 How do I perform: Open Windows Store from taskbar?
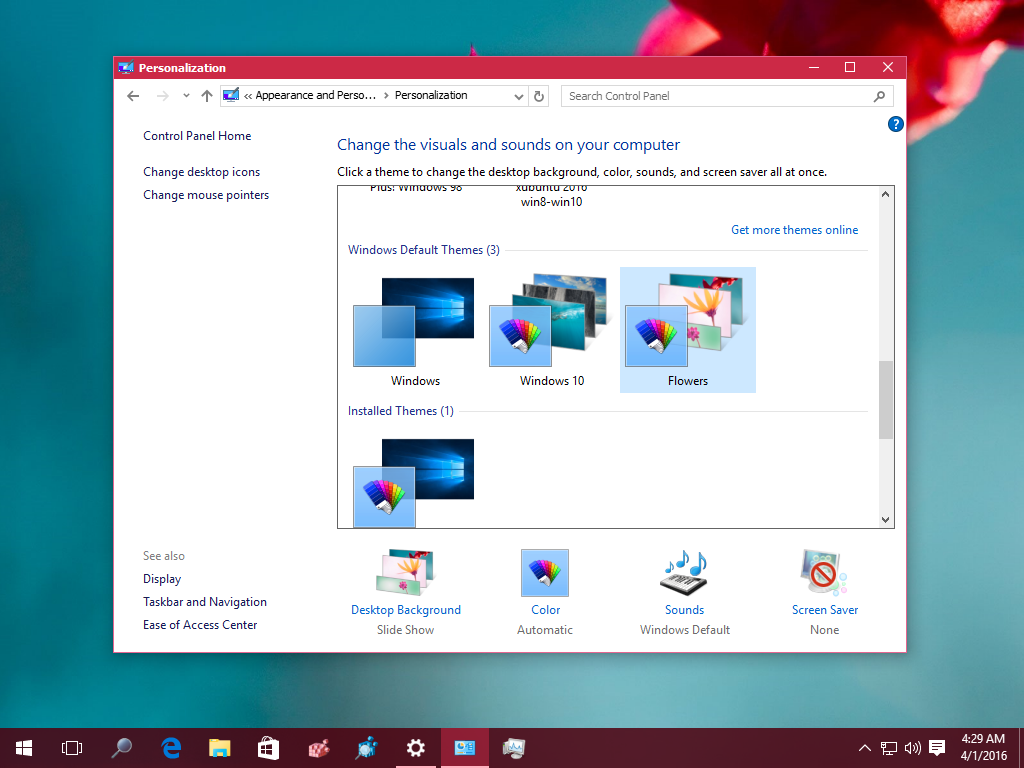pos(268,748)
